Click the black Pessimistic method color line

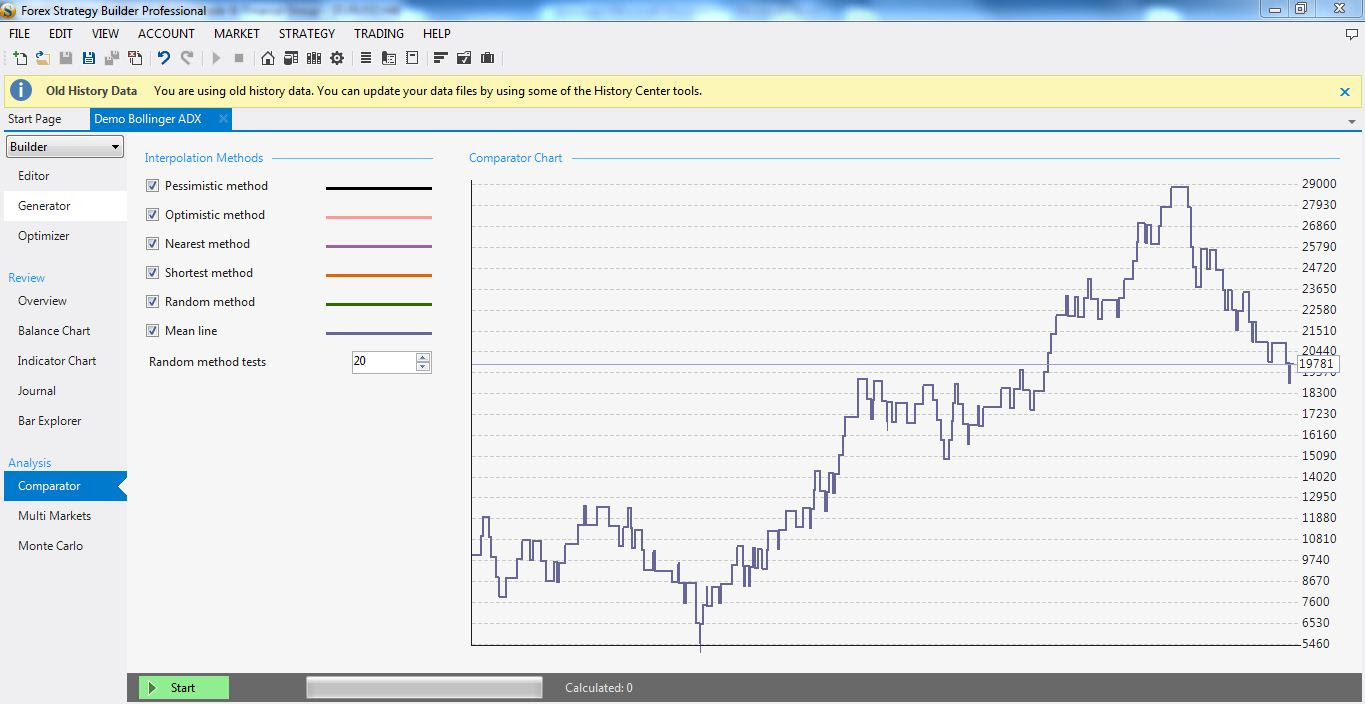point(379,188)
